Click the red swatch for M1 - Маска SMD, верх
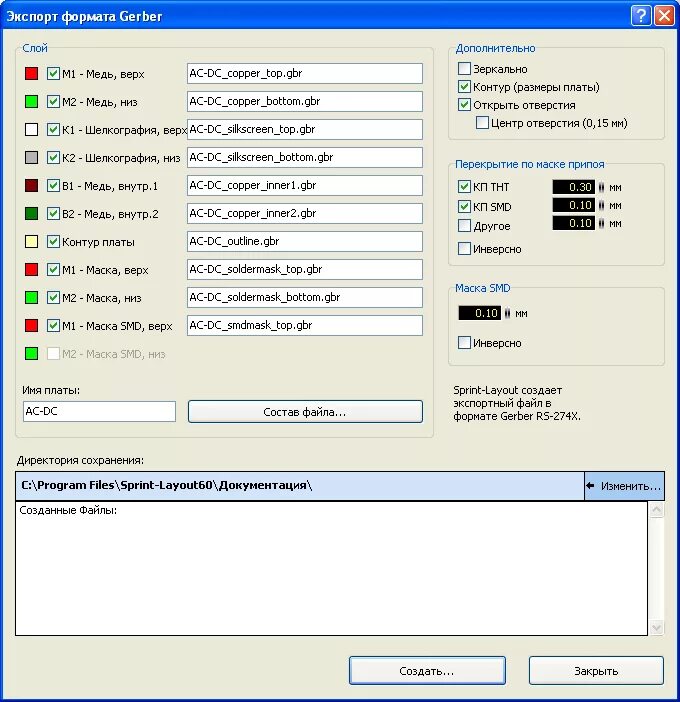Viewport: 680px width, 702px height. (x=31, y=325)
